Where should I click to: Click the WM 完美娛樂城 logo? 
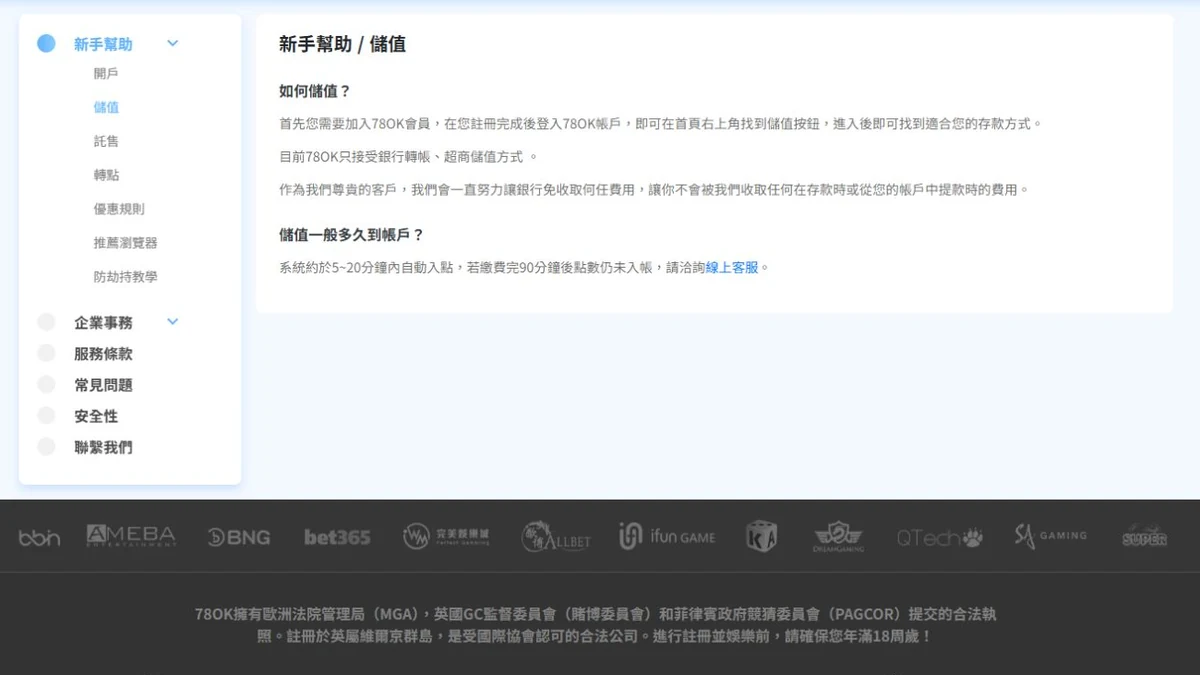coord(446,537)
